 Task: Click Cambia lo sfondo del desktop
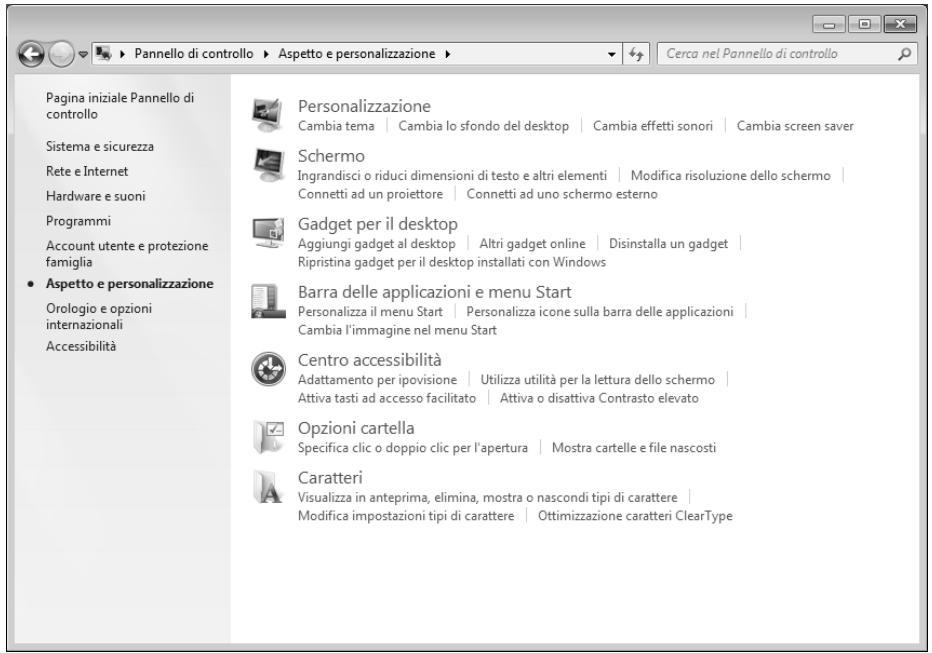484,126
